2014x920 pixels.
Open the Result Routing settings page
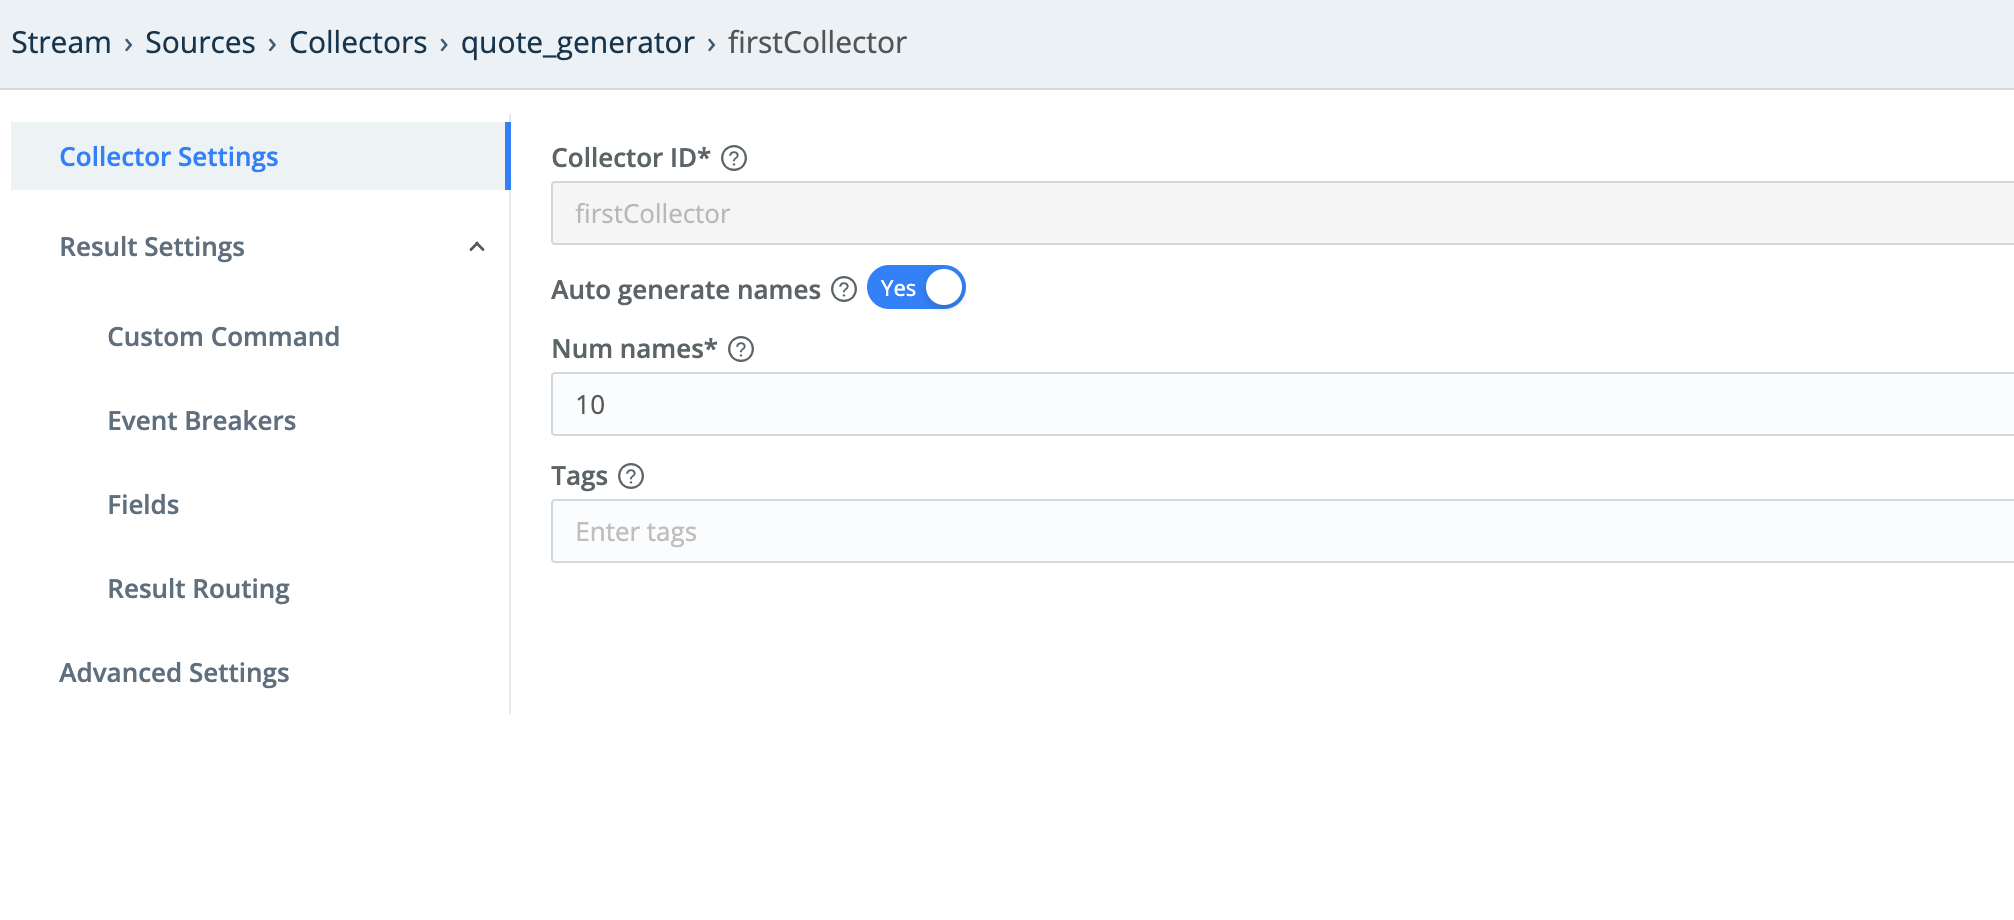198,589
